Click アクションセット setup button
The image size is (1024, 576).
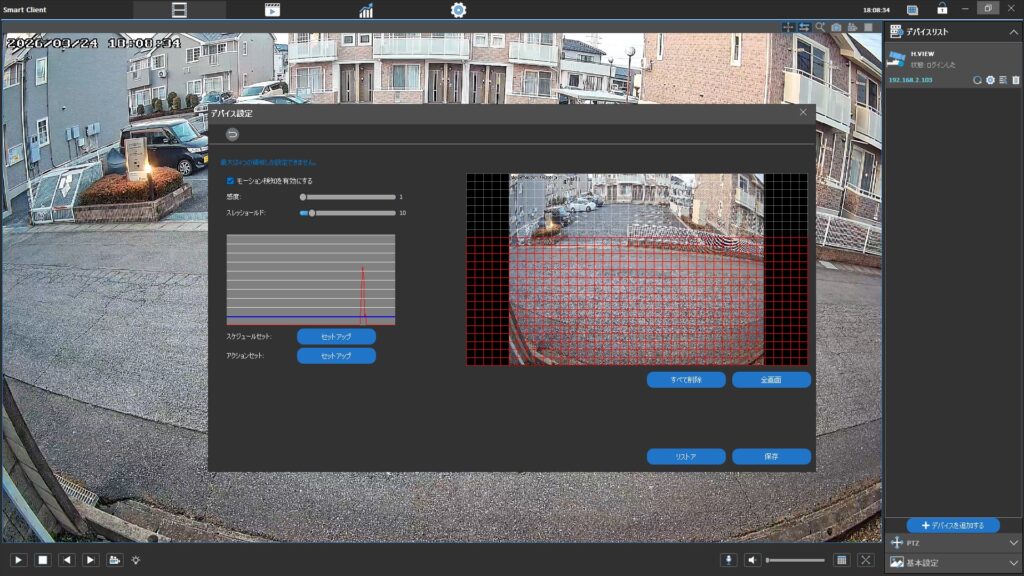click(336, 356)
